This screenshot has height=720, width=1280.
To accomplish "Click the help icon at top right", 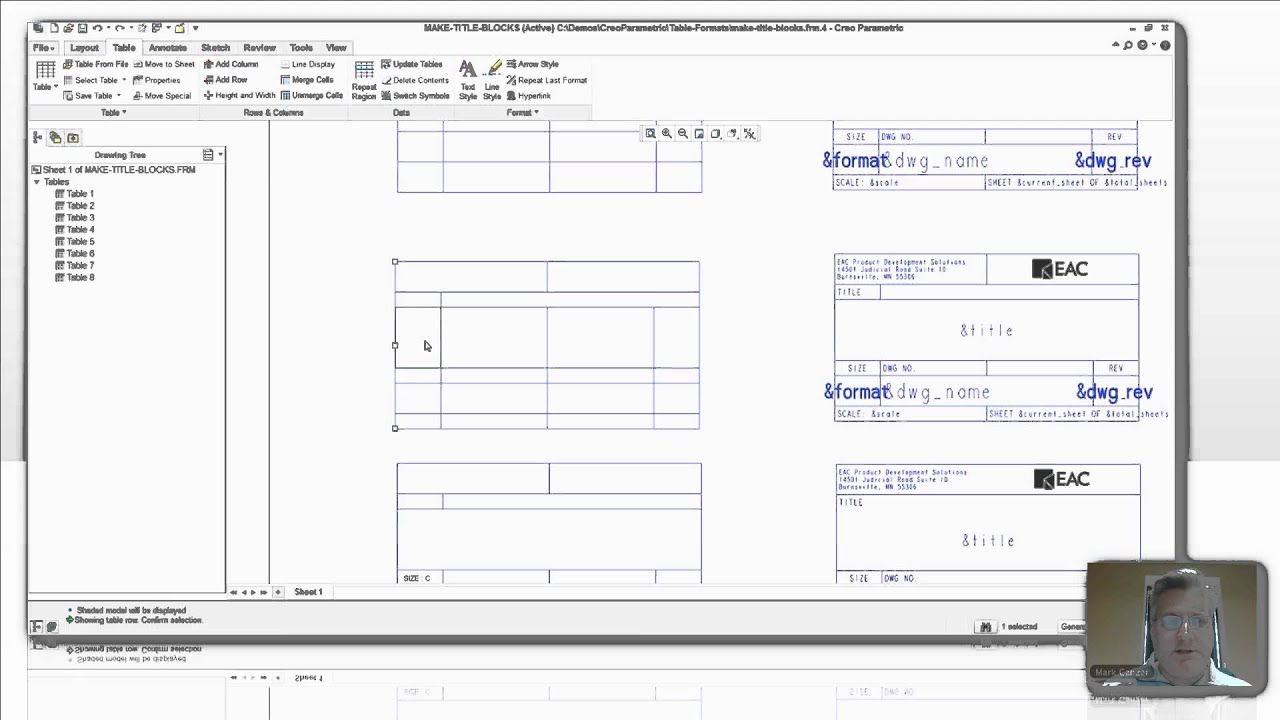I will point(1166,45).
